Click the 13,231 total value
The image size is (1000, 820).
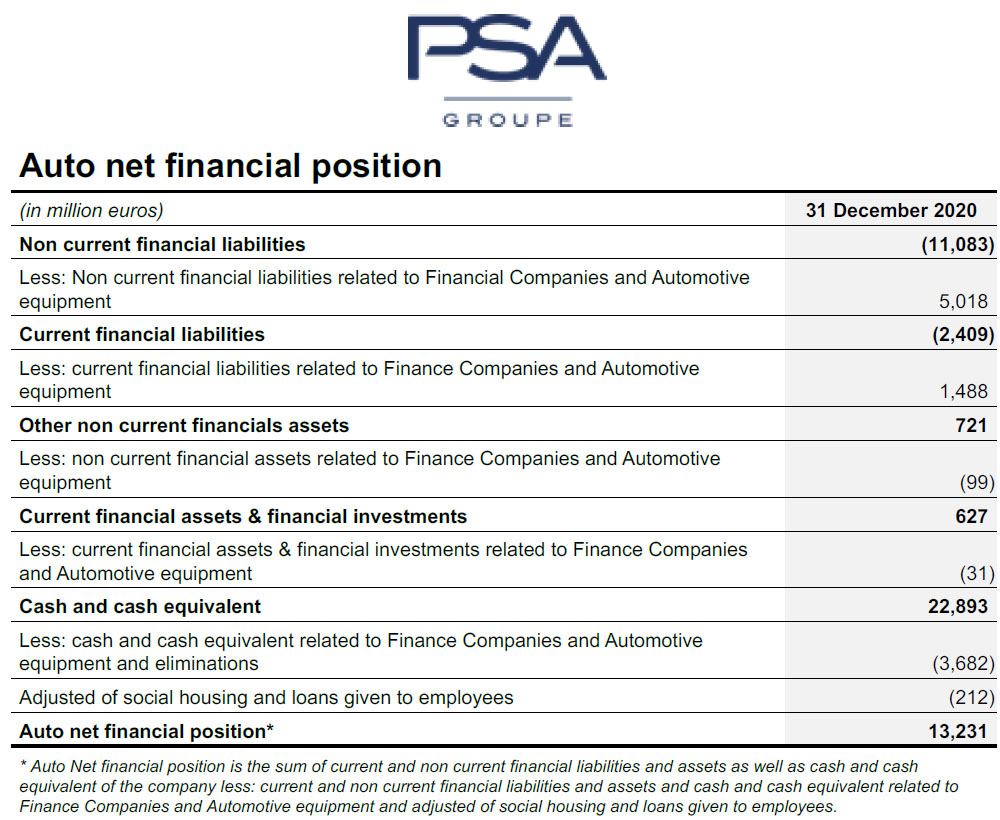(x=957, y=731)
